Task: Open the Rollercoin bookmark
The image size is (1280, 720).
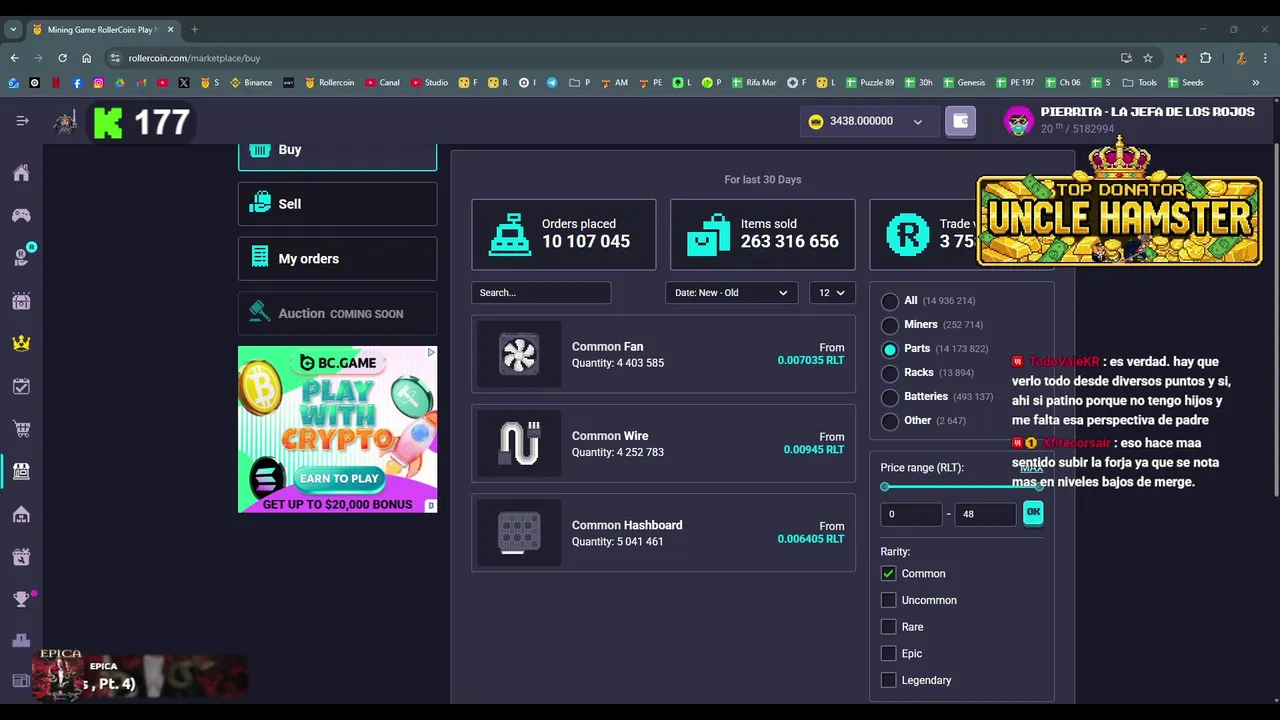Action: point(329,83)
